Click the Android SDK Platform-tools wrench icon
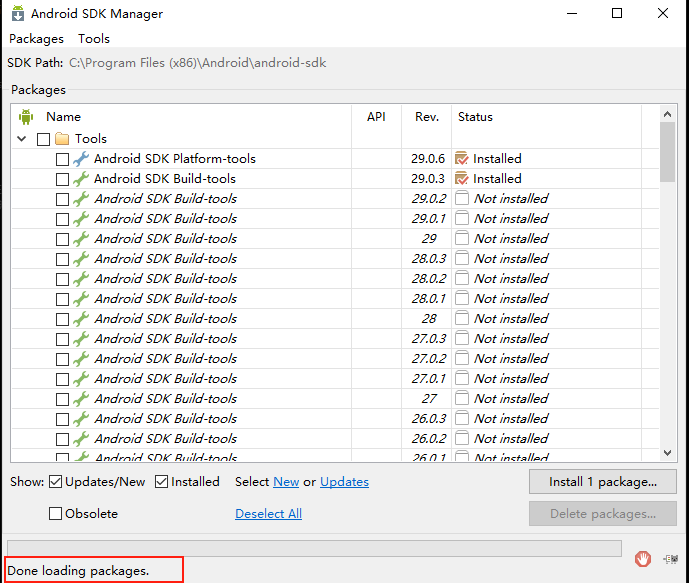The width and height of the screenshot is (689, 583). (x=81, y=159)
